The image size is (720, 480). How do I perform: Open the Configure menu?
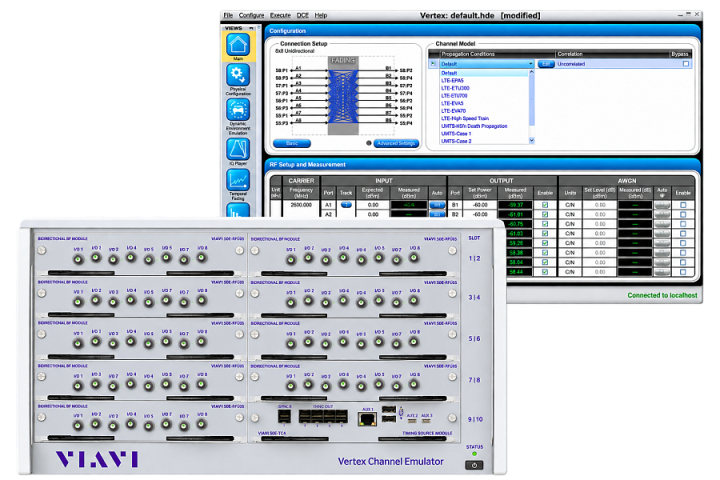pyautogui.click(x=251, y=15)
